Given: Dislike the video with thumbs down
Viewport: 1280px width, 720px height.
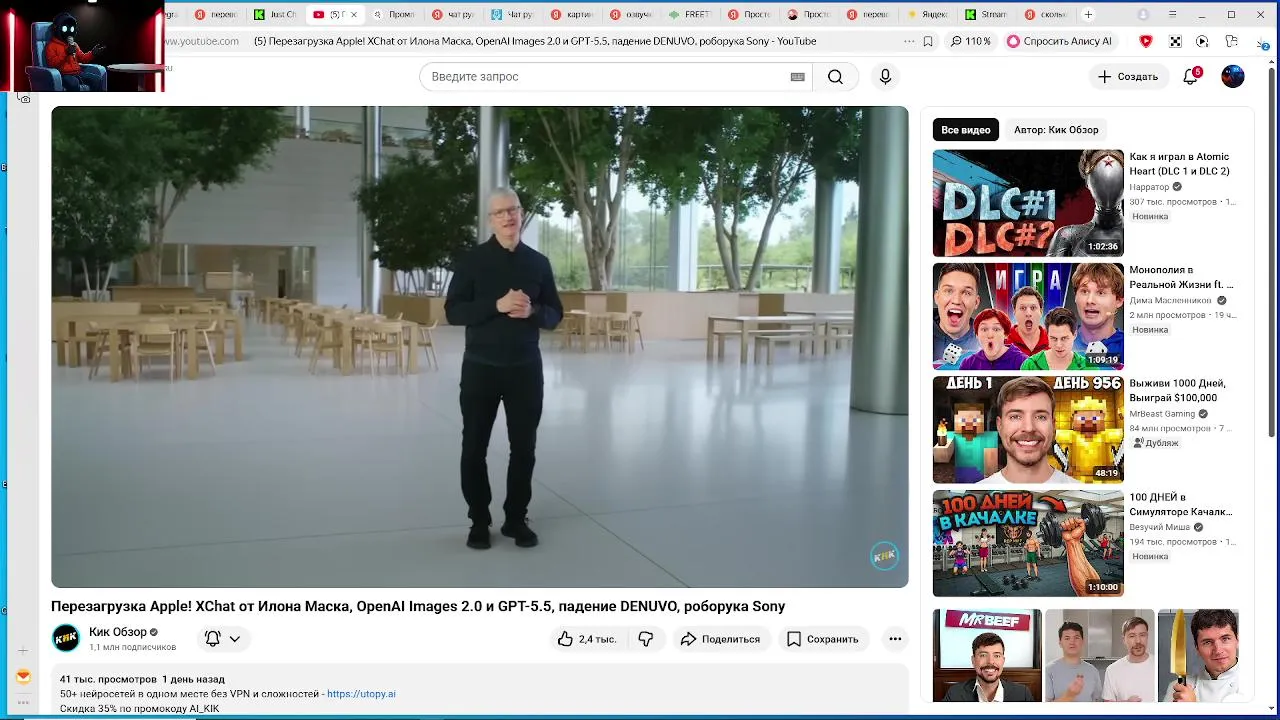Looking at the screenshot, I should coord(646,639).
